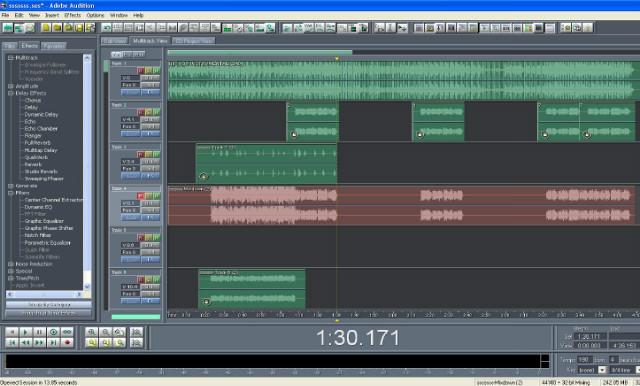Image resolution: width=640 pixels, height=386 pixels.
Task: Click the effects list vertical scrollbar
Action: pos(87,172)
